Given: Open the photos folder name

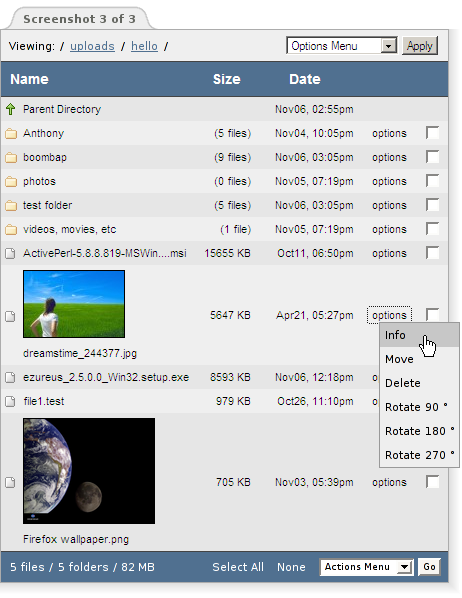Looking at the screenshot, I should (x=39, y=182).
